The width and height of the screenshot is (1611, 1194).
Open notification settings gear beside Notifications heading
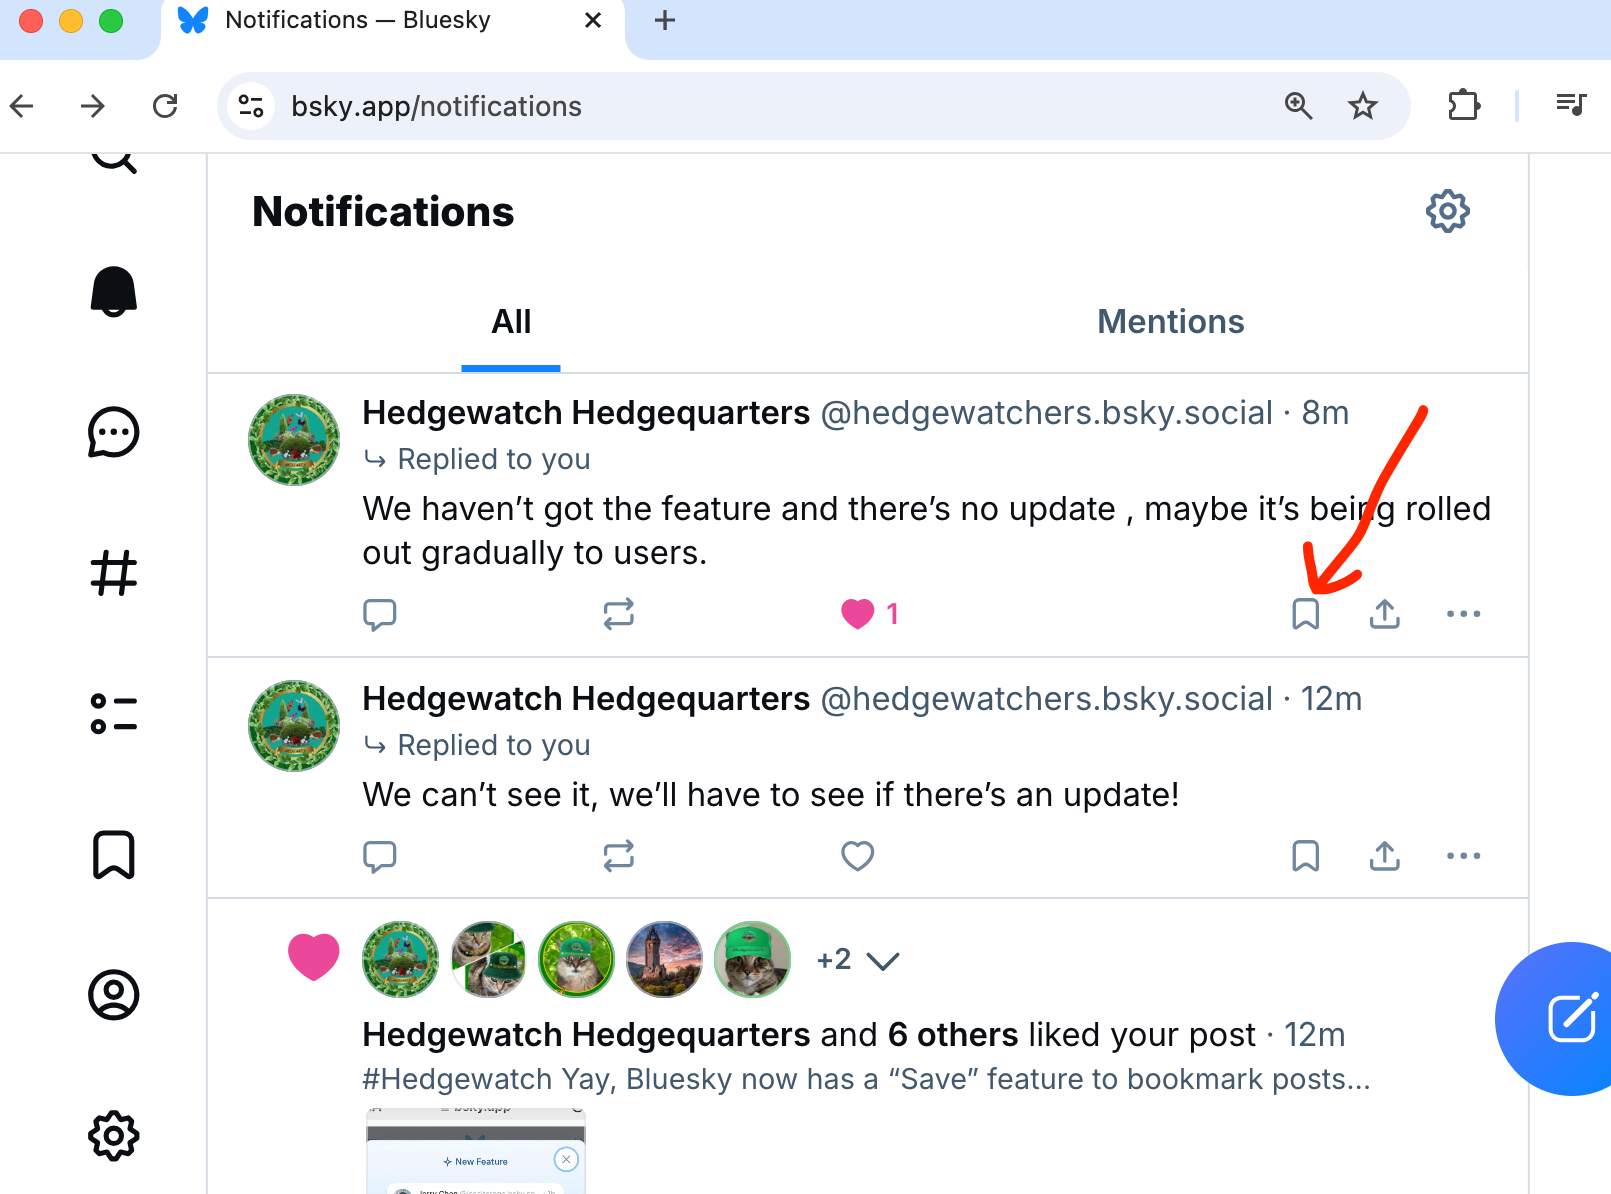point(1447,211)
